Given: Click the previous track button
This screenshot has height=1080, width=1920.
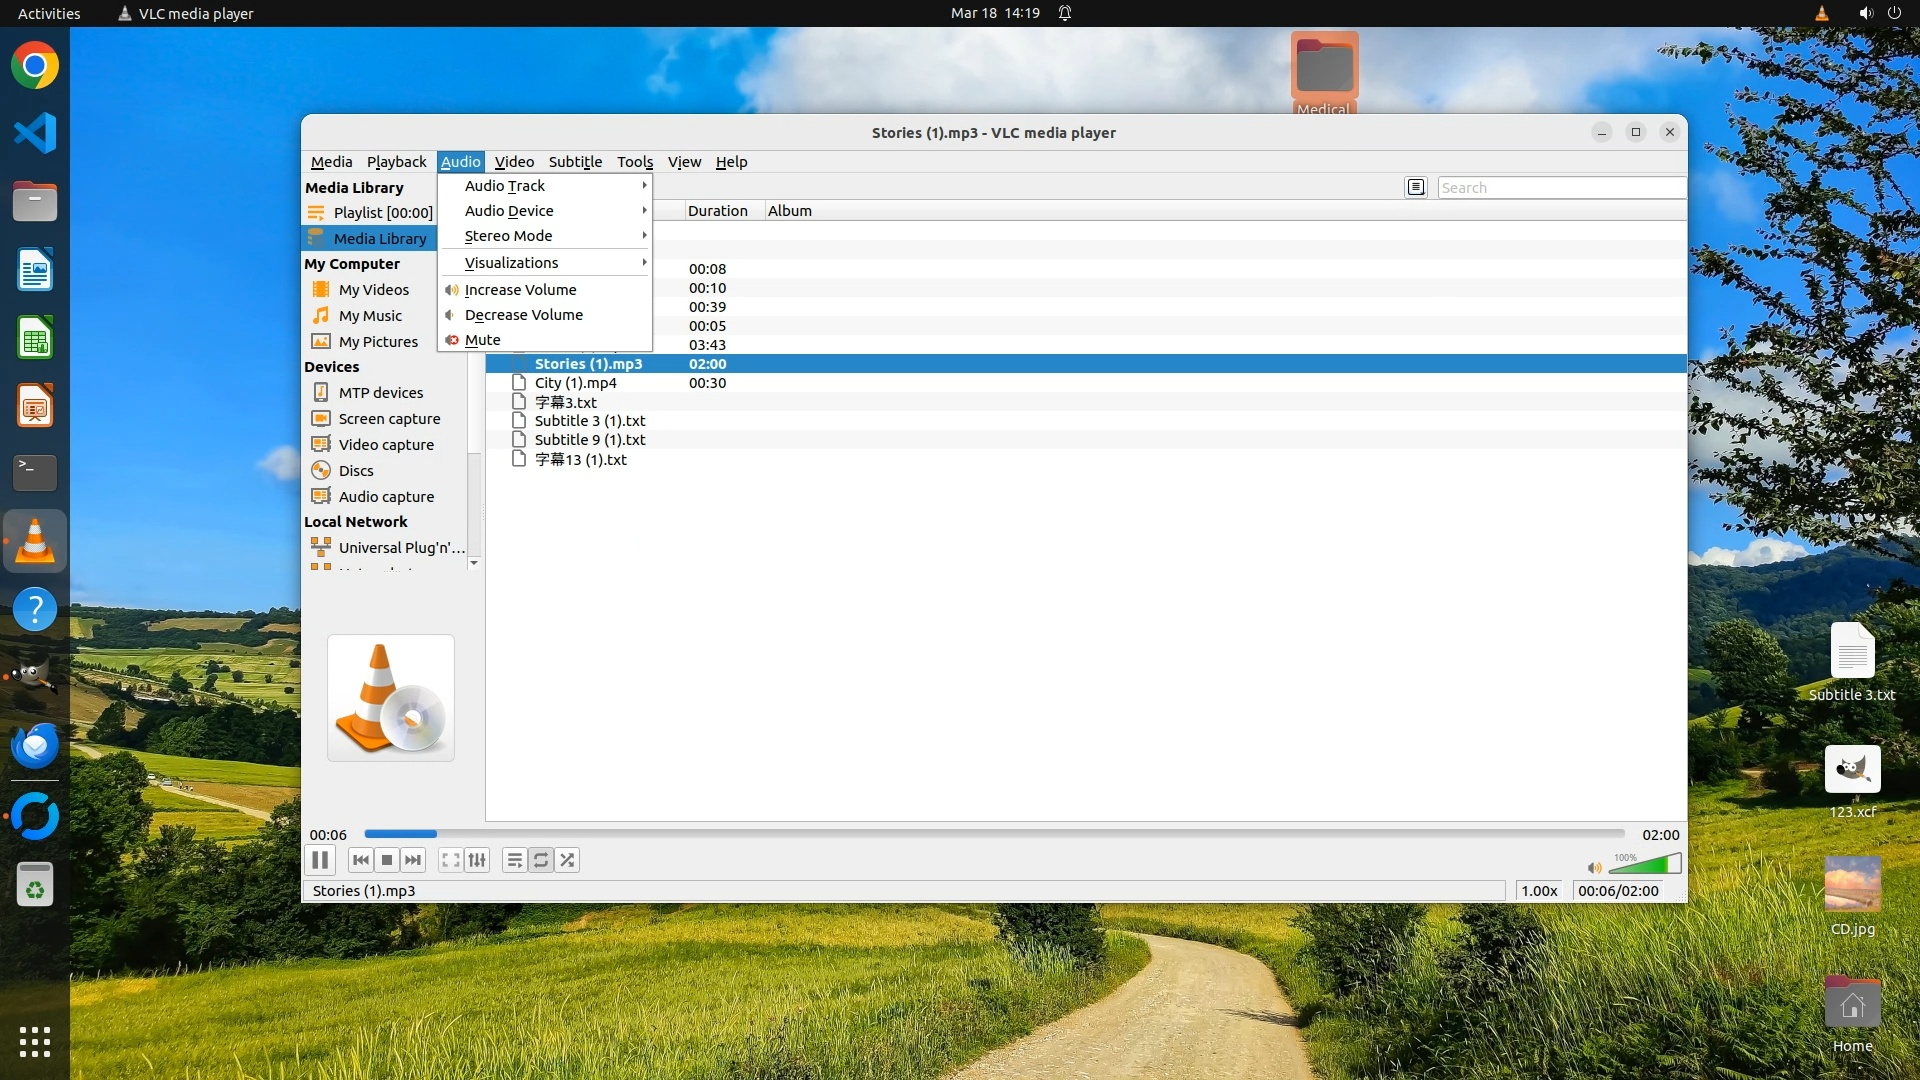Looking at the screenshot, I should coord(361,860).
